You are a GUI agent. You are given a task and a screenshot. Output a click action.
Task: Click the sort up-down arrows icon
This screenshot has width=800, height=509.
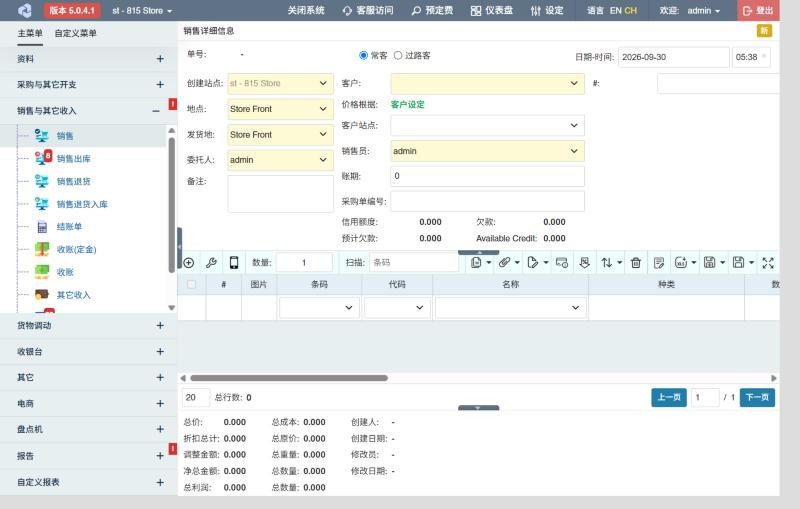[x=607, y=263]
